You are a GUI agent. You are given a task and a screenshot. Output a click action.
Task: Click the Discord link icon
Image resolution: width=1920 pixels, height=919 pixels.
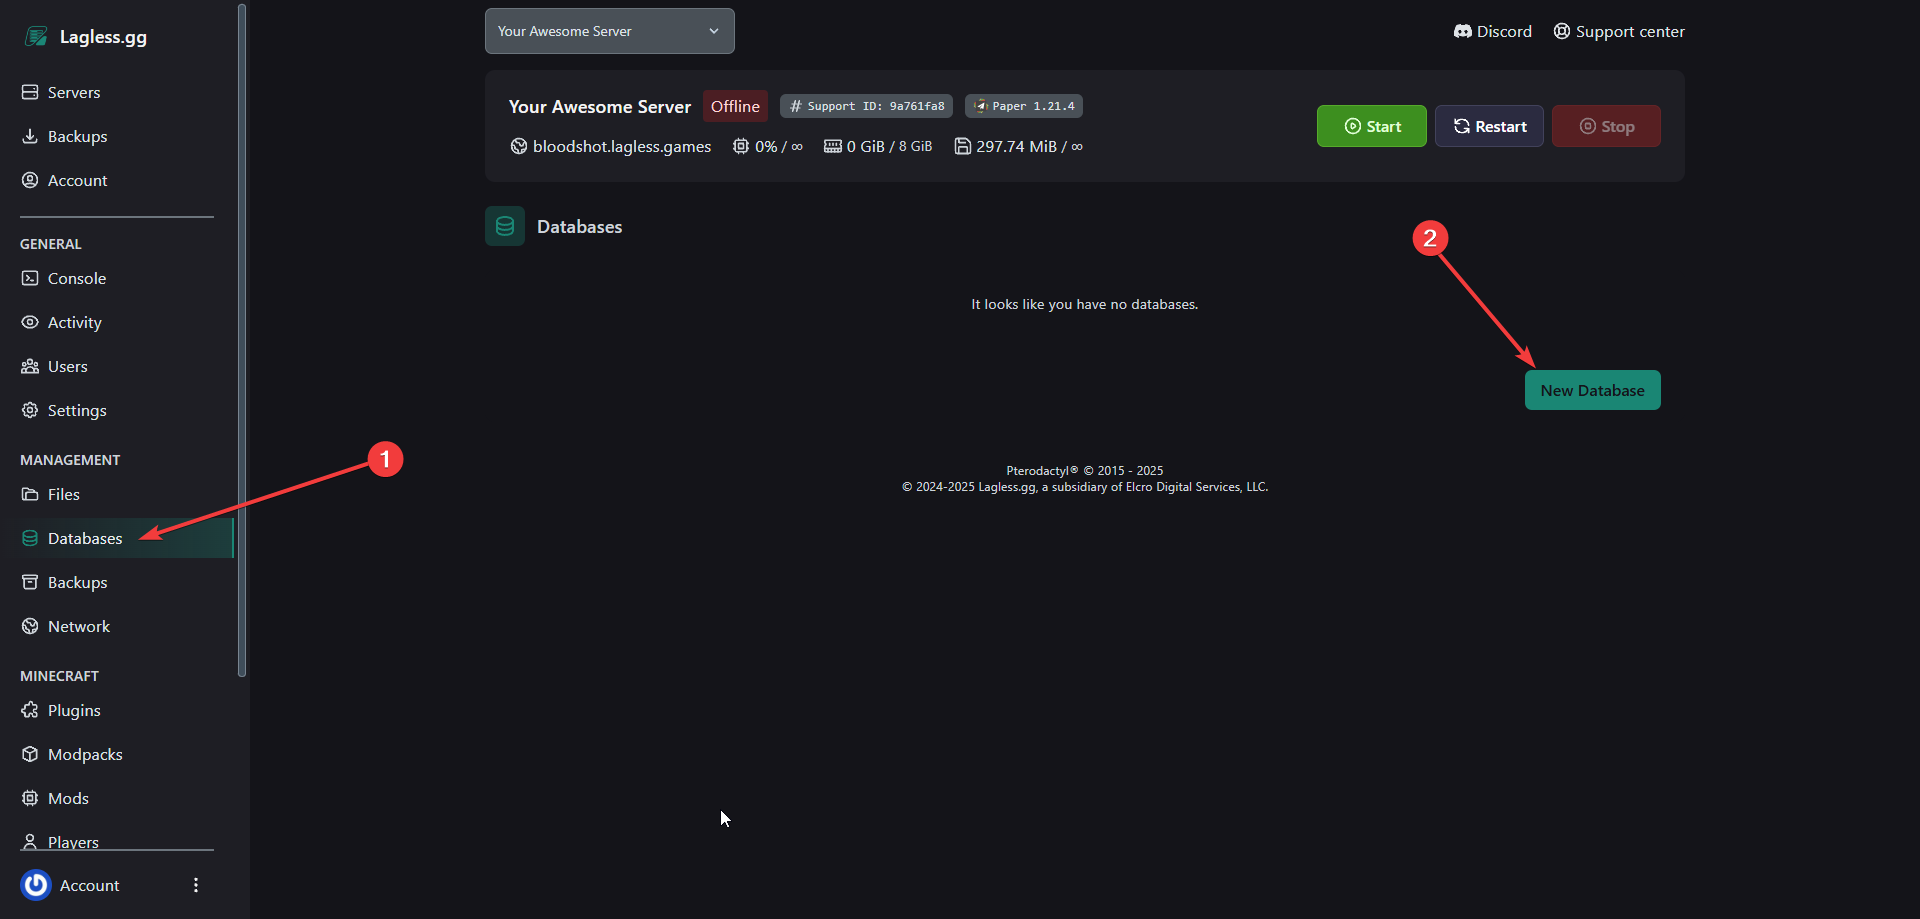pyautogui.click(x=1462, y=31)
